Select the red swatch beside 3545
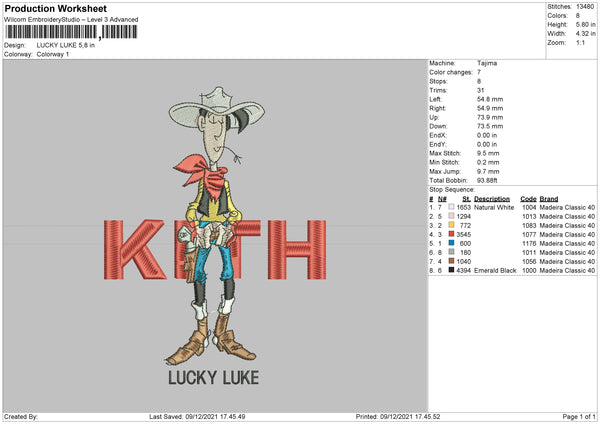The image size is (600, 424). [451, 234]
